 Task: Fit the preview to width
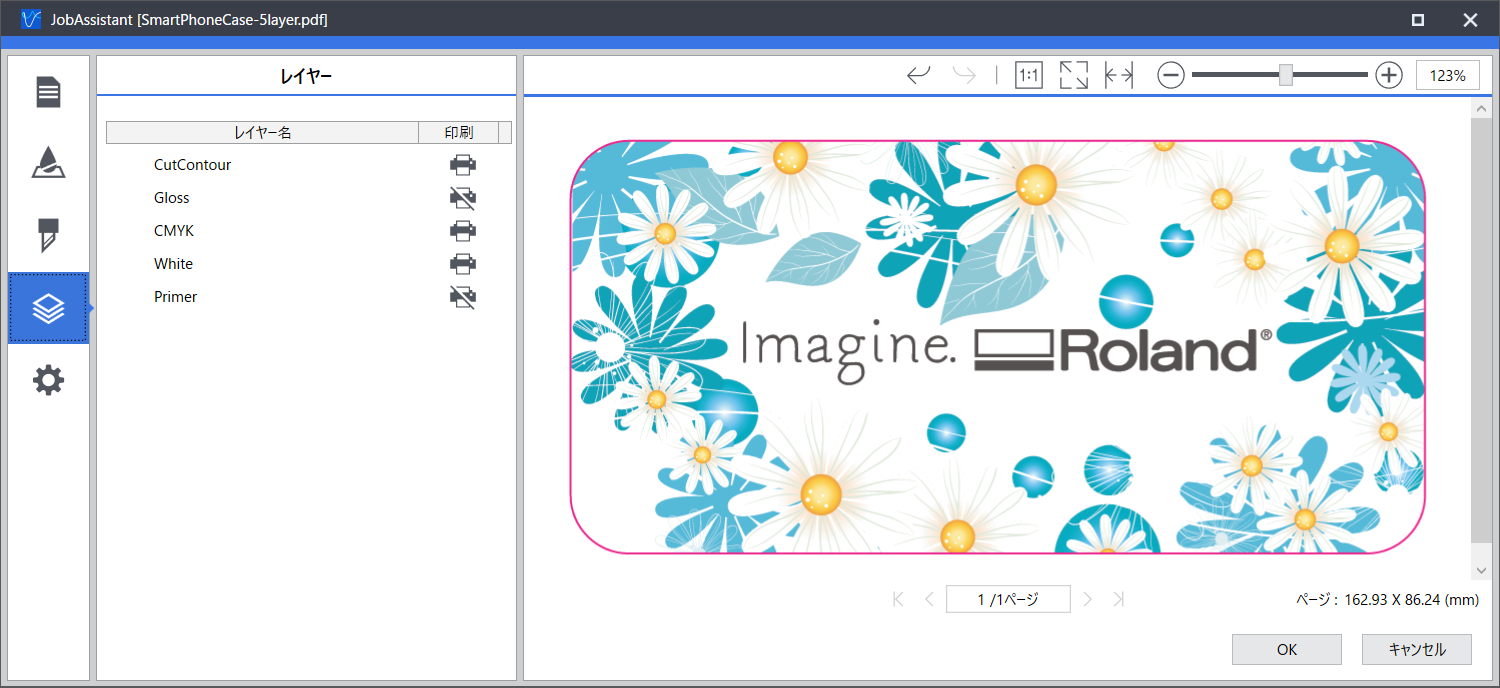(x=1119, y=75)
